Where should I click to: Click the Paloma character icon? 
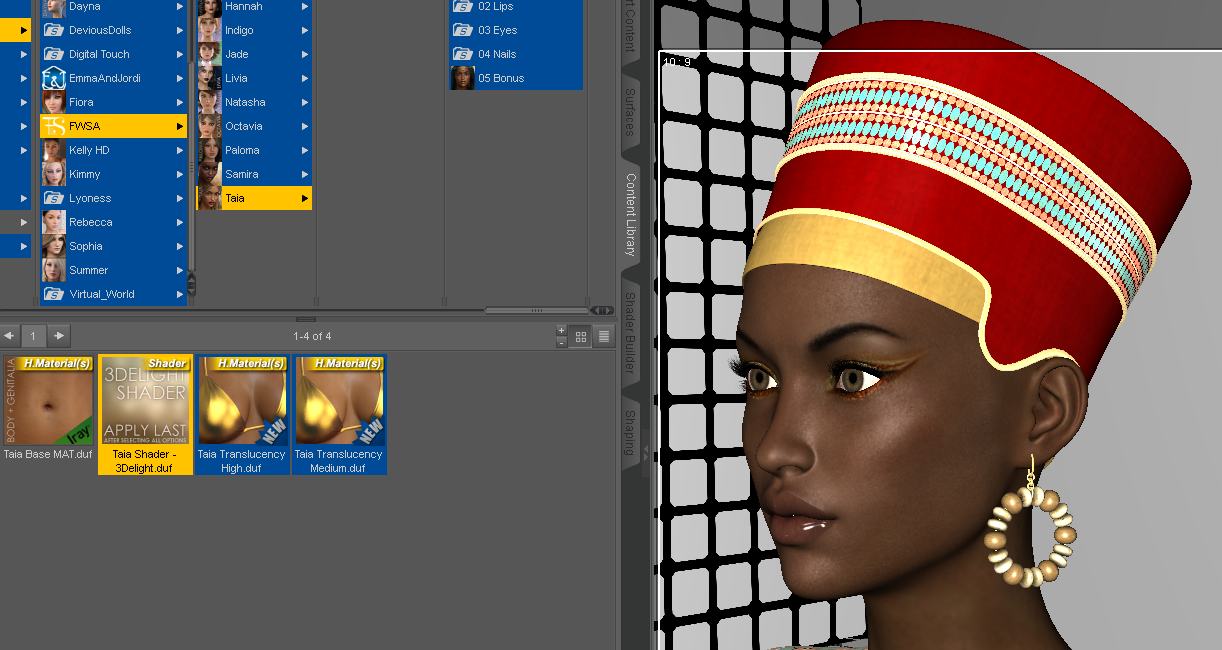pos(209,150)
